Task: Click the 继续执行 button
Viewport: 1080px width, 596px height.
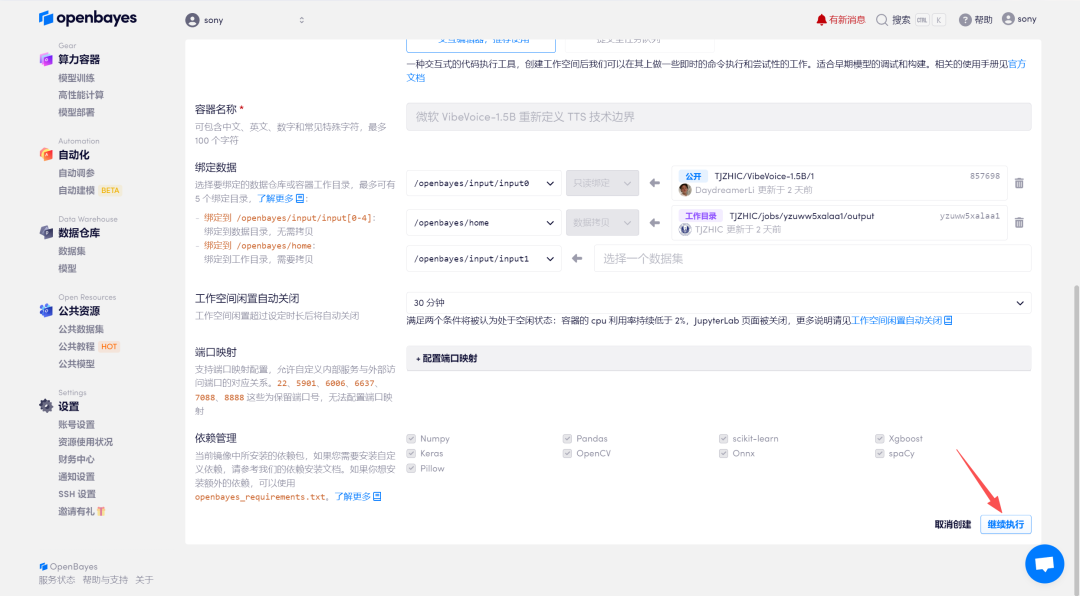Action: 1005,524
